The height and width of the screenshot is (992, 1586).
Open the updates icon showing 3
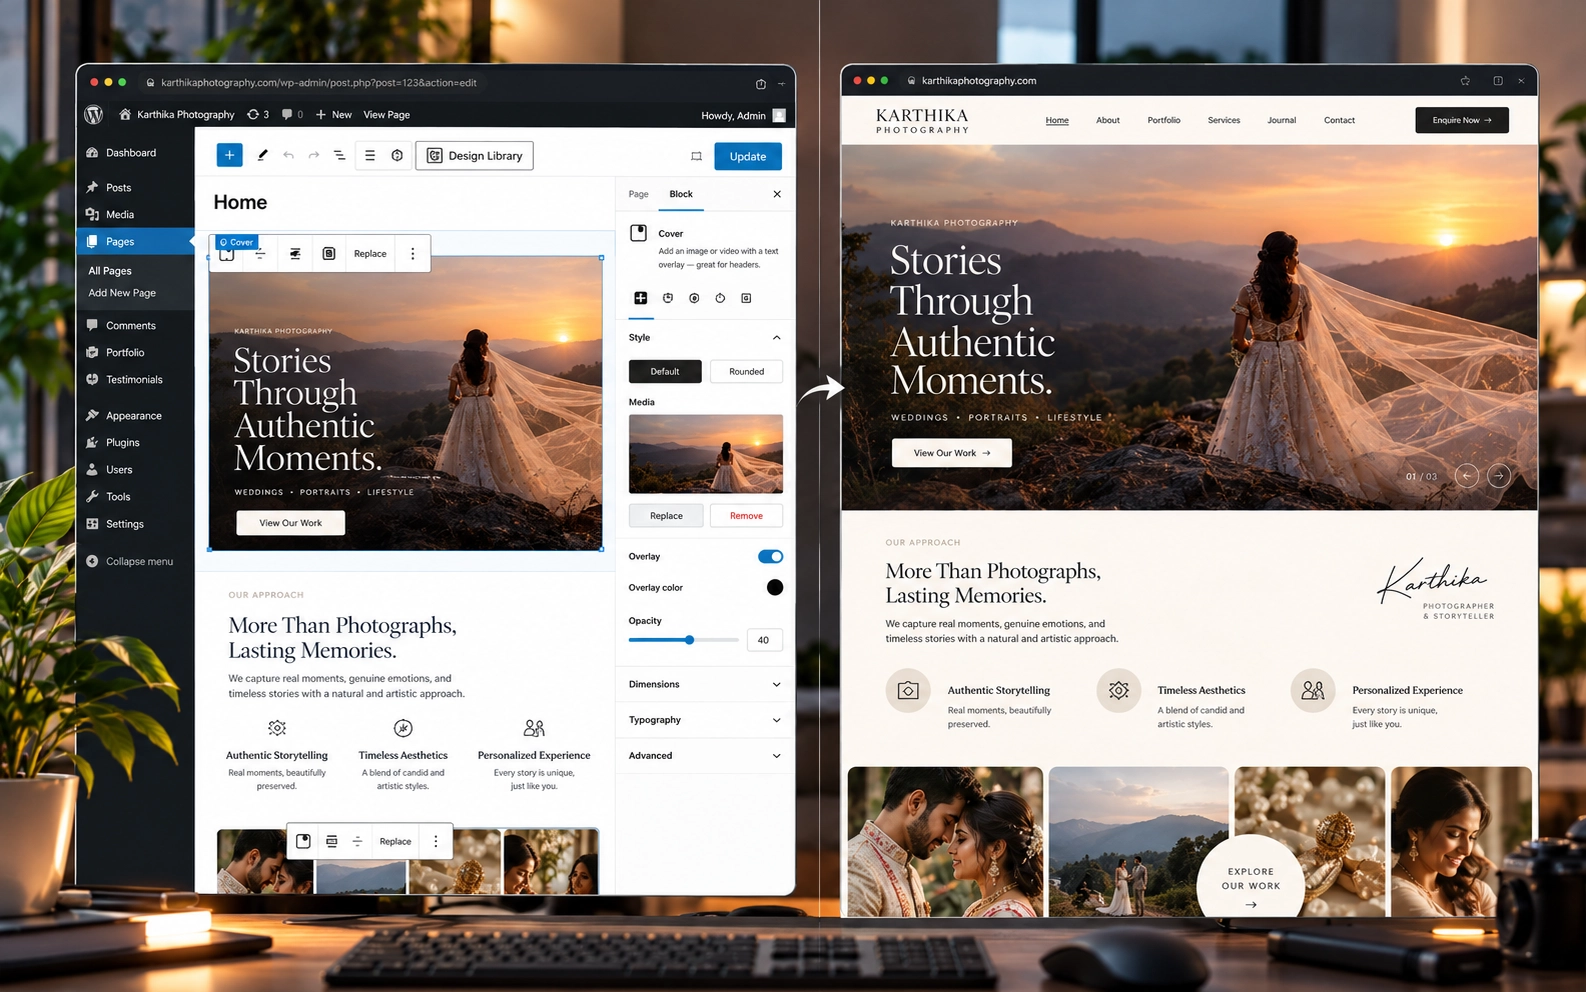258,115
